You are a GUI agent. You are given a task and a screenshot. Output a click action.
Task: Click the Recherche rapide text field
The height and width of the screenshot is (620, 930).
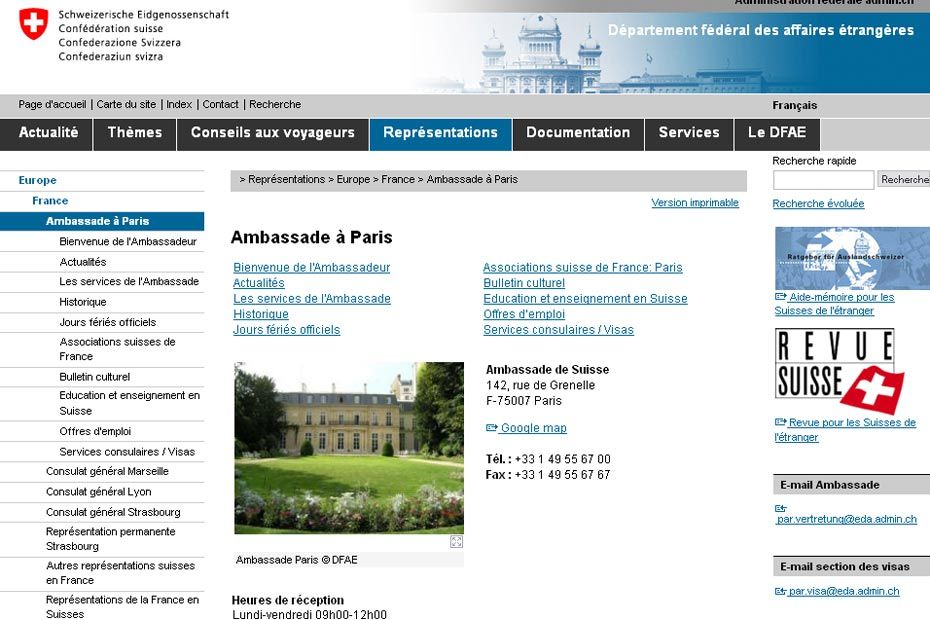click(x=823, y=180)
